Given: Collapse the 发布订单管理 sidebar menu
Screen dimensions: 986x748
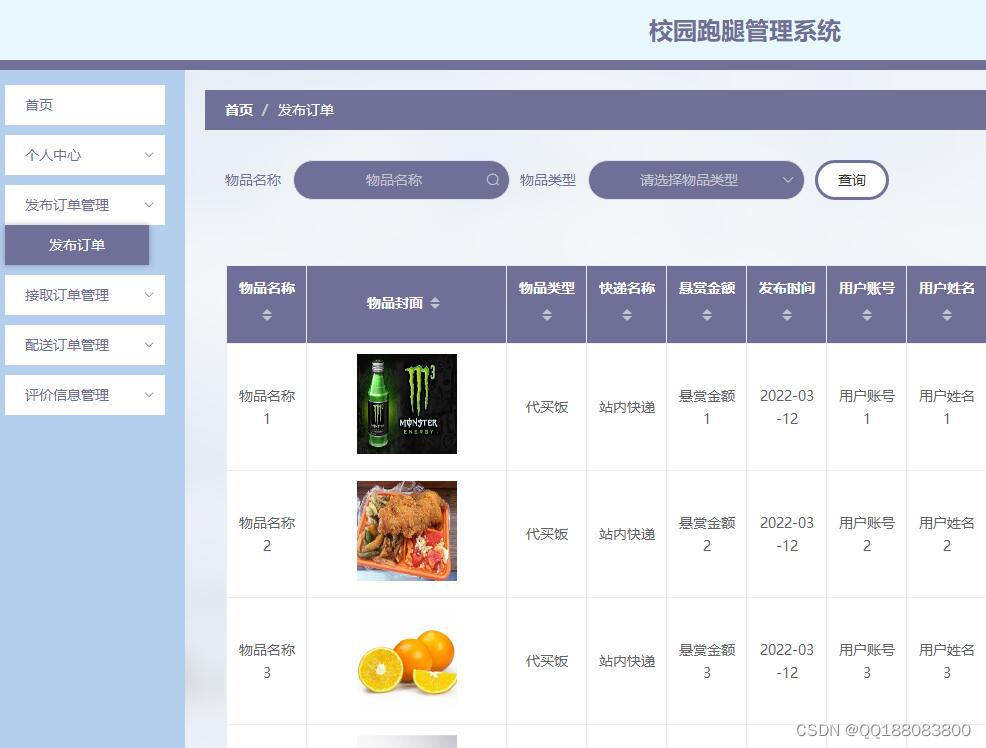Looking at the screenshot, I should pyautogui.click(x=85, y=205).
